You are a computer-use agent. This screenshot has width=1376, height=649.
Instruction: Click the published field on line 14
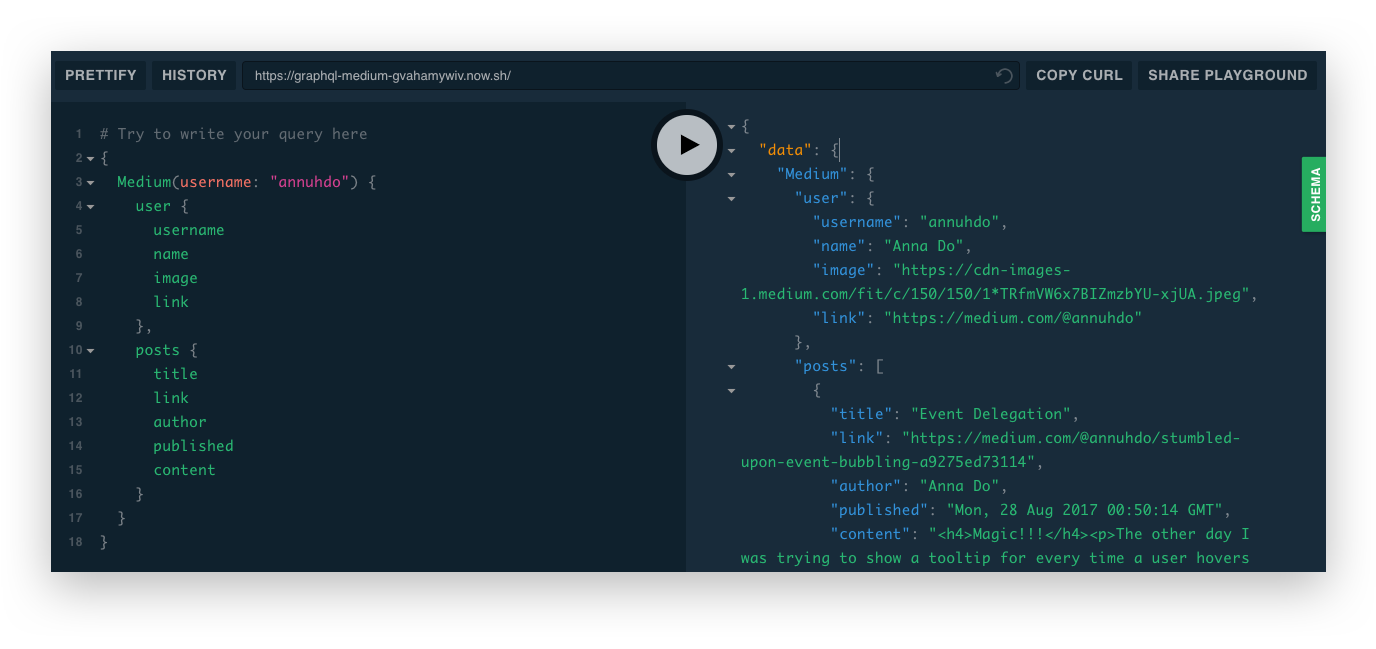tap(193, 446)
